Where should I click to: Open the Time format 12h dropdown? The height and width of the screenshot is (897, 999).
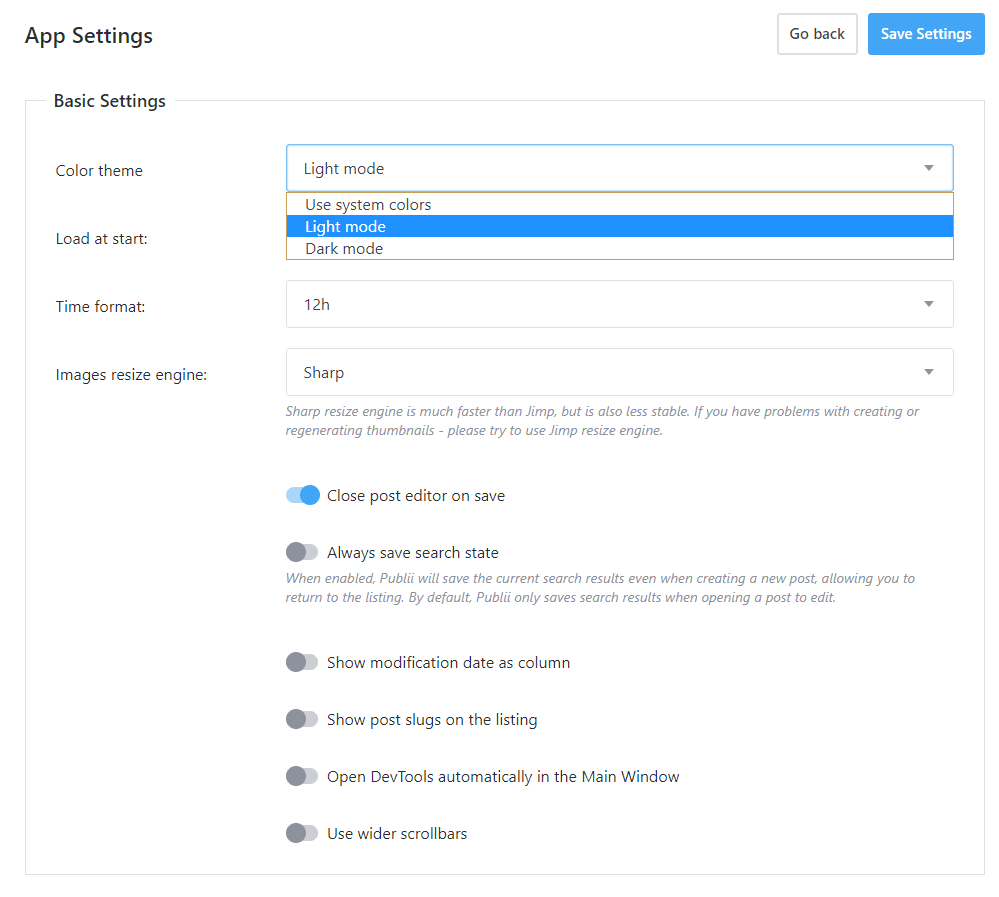tap(619, 304)
